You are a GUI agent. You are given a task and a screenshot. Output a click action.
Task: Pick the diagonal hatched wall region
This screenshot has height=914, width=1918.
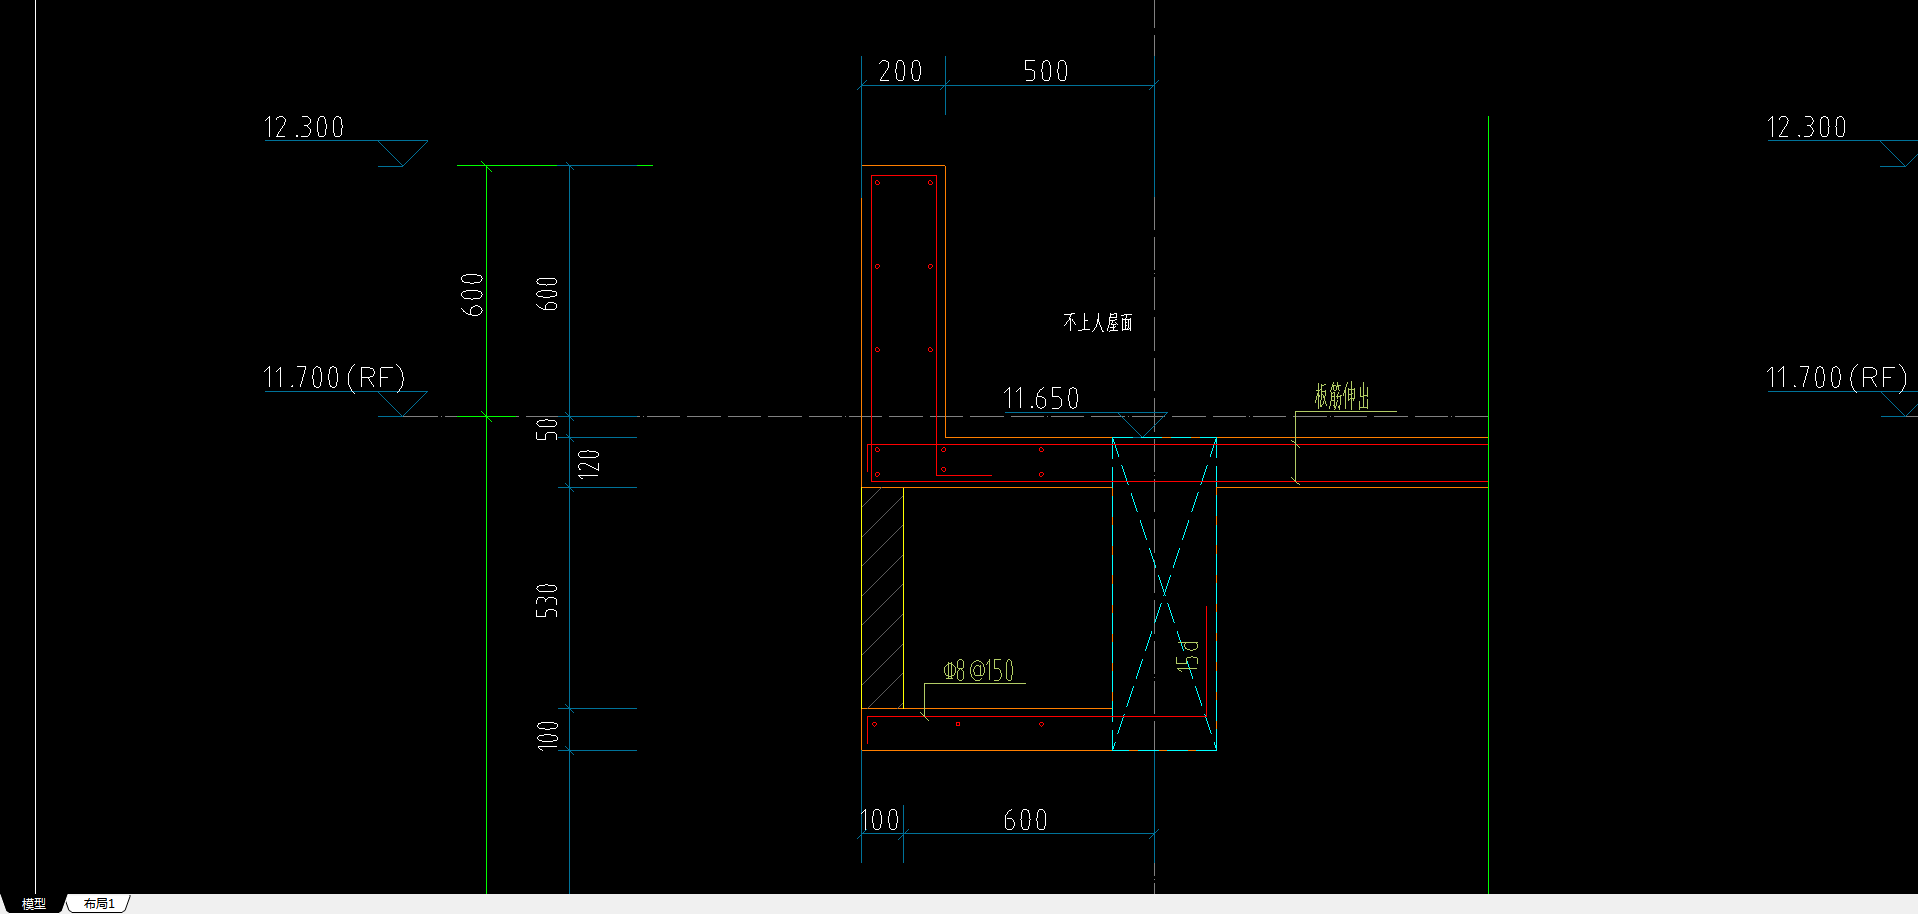882,598
